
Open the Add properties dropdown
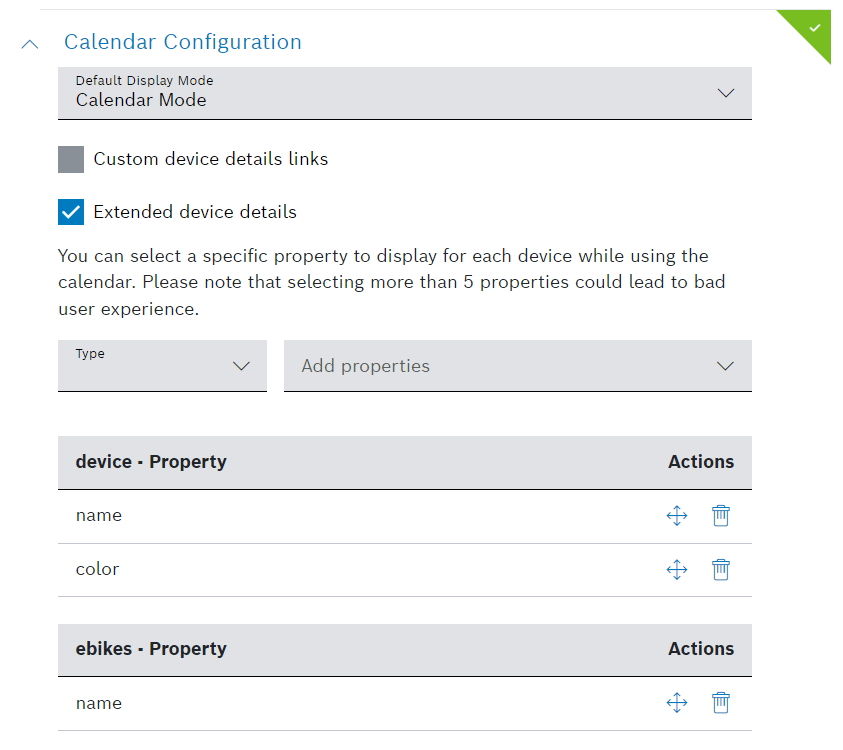coord(517,365)
